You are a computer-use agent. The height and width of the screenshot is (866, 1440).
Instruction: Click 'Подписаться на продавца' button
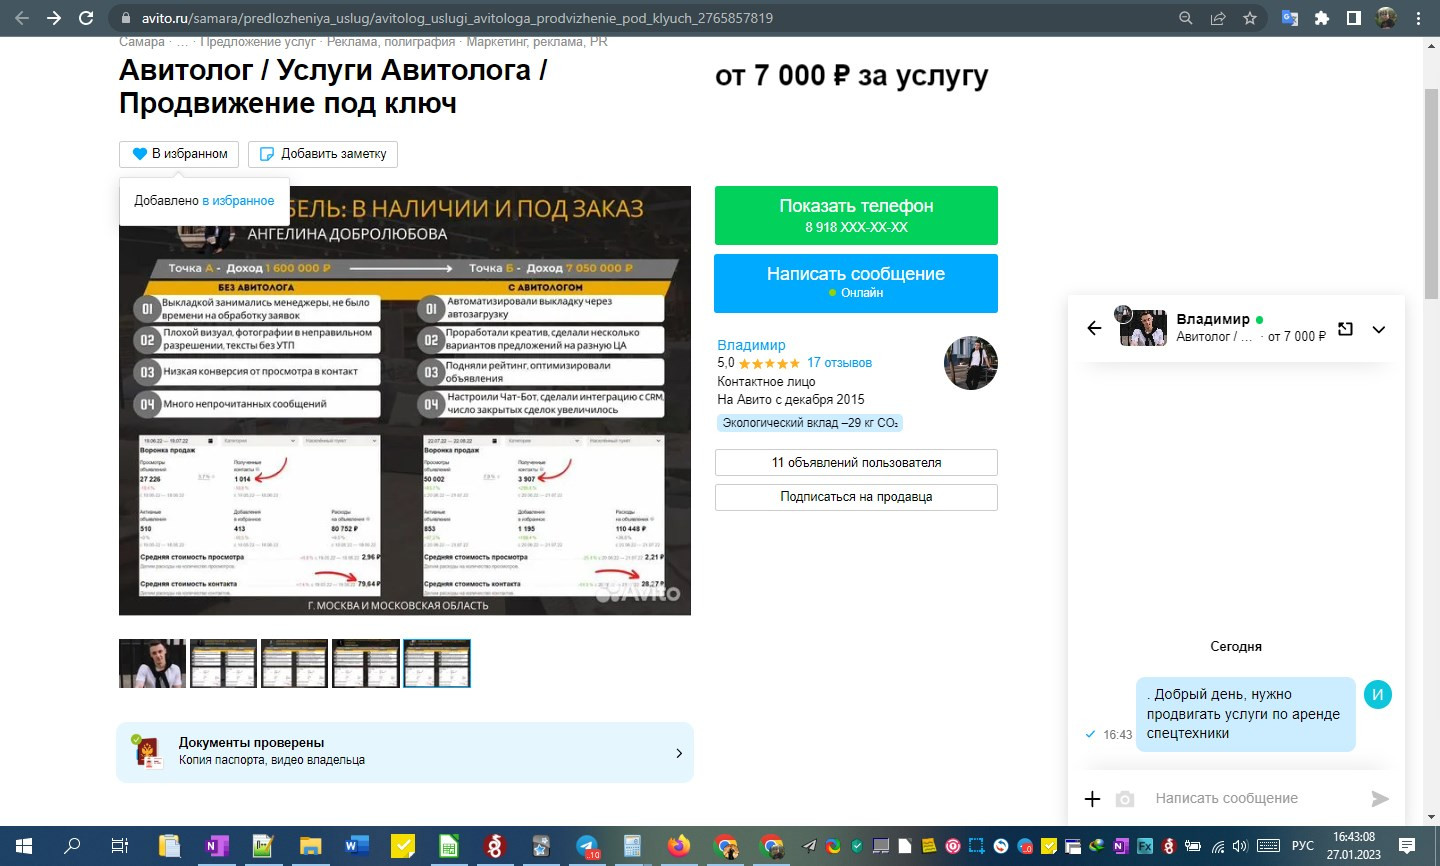(x=856, y=497)
